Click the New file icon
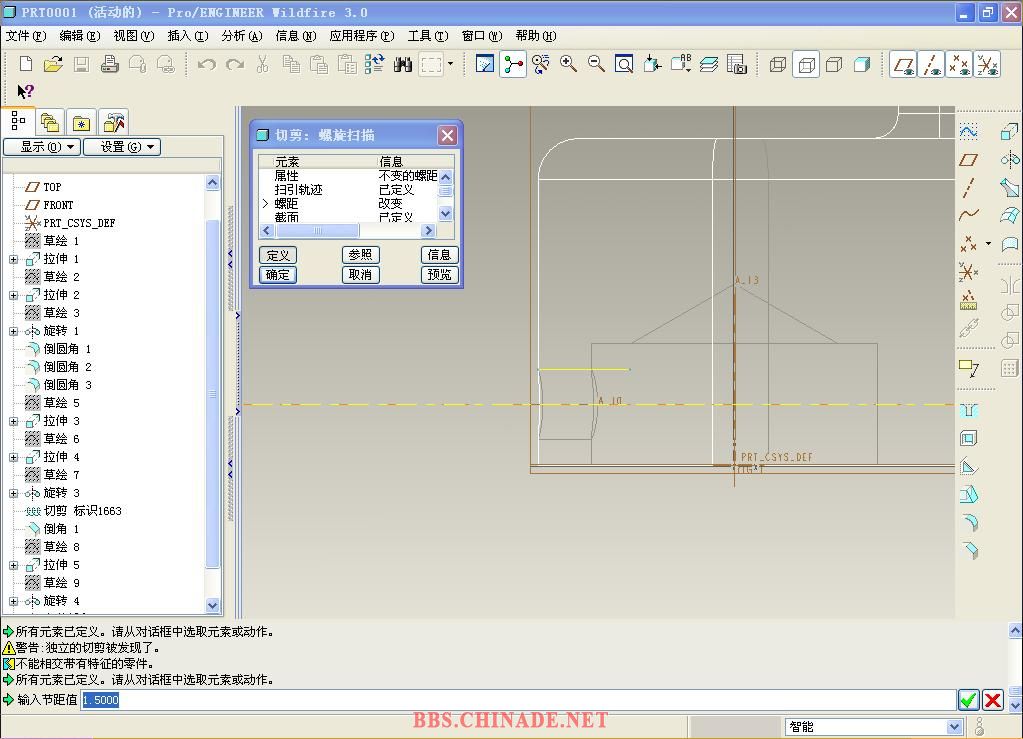The image size is (1023, 739). tap(25, 64)
